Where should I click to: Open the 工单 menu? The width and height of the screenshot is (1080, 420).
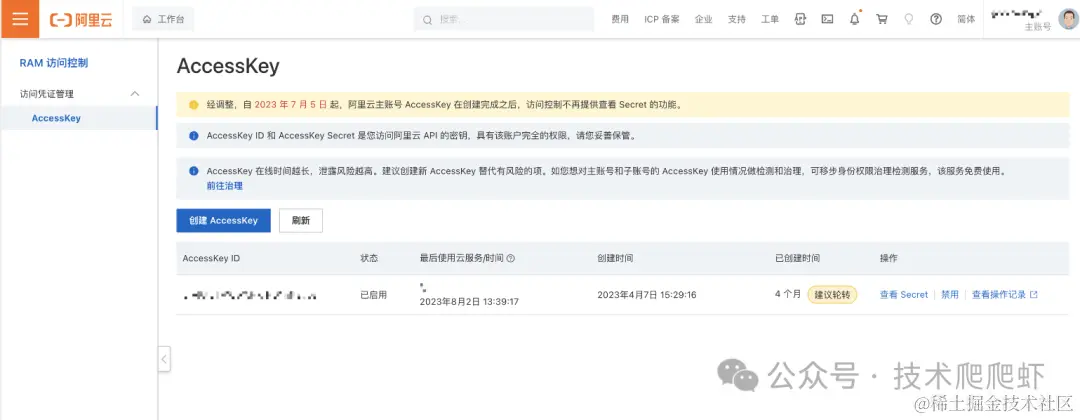(769, 19)
